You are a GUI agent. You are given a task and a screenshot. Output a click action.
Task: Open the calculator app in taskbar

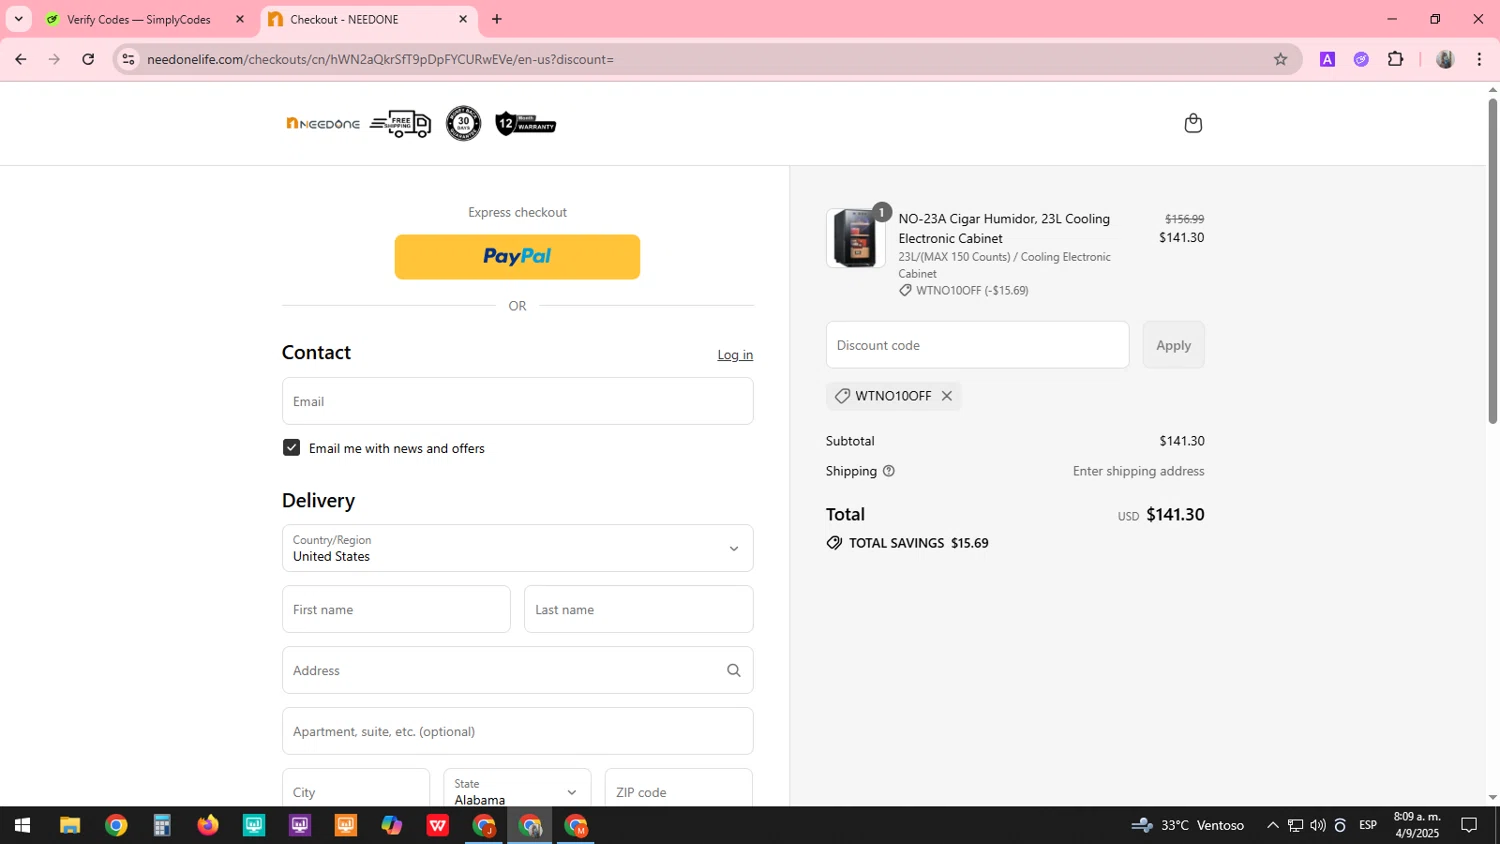coord(161,825)
